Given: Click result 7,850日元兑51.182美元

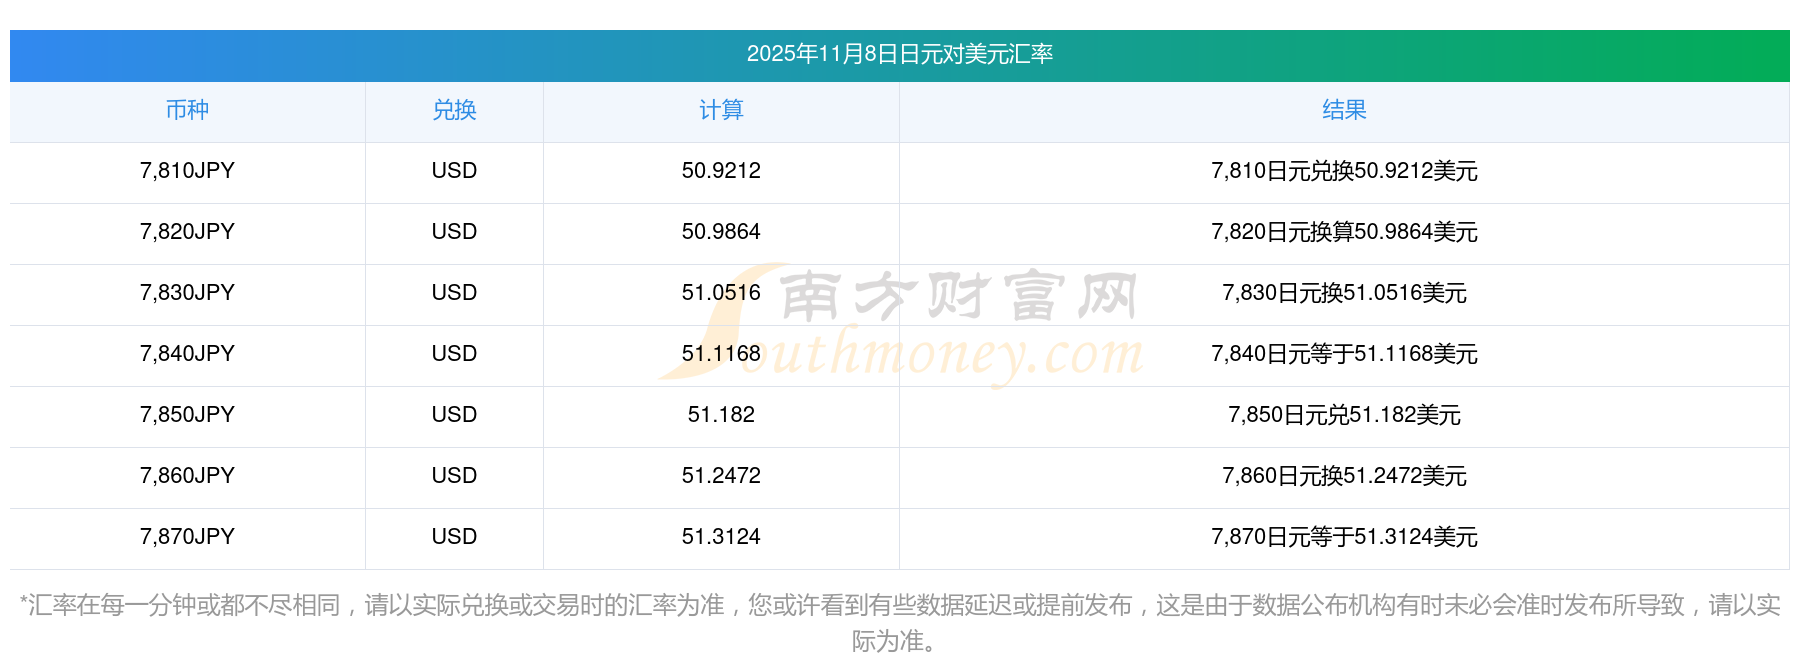Looking at the screenshot, I should pyautogui.click(x=1344, y=415).
